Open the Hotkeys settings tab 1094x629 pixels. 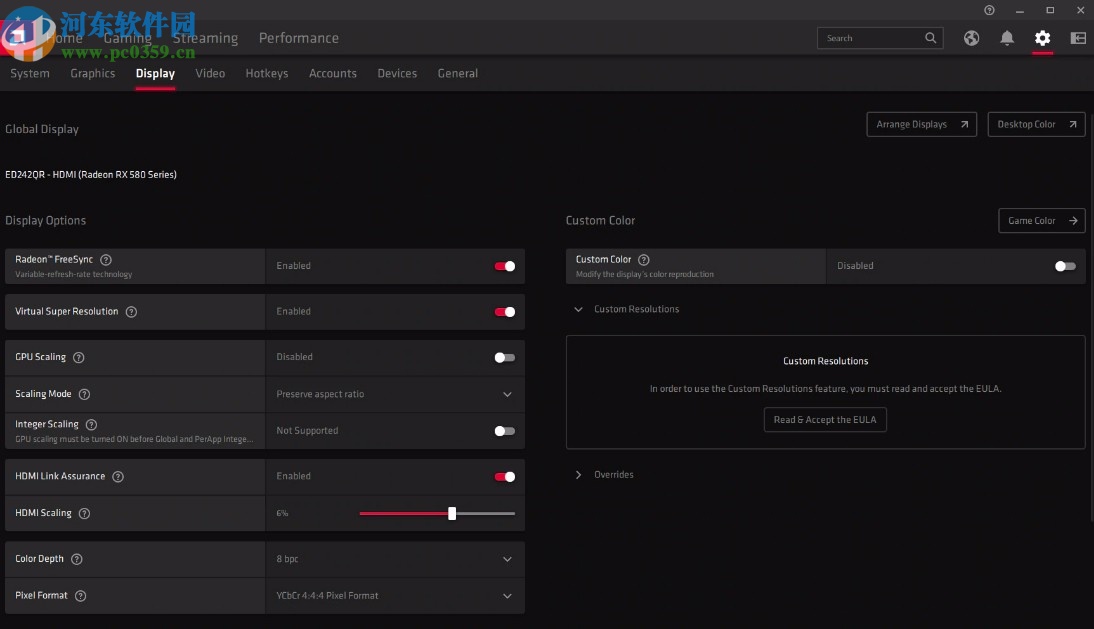[x=266, y=73]
